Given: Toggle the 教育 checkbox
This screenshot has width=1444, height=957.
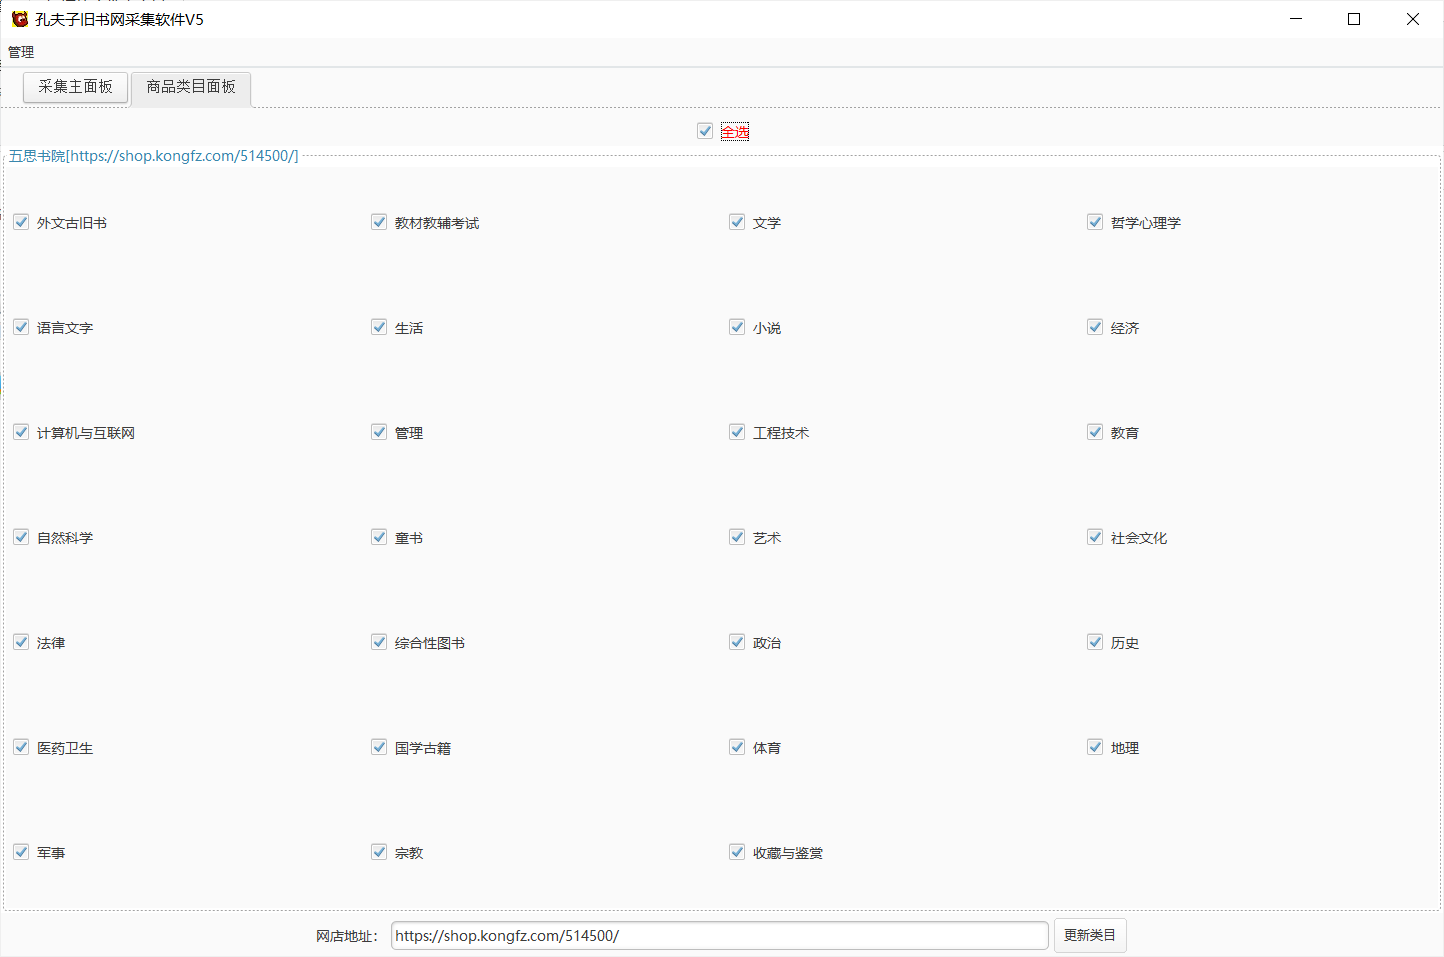Looking at the screenshot, I should point(1095,432).
